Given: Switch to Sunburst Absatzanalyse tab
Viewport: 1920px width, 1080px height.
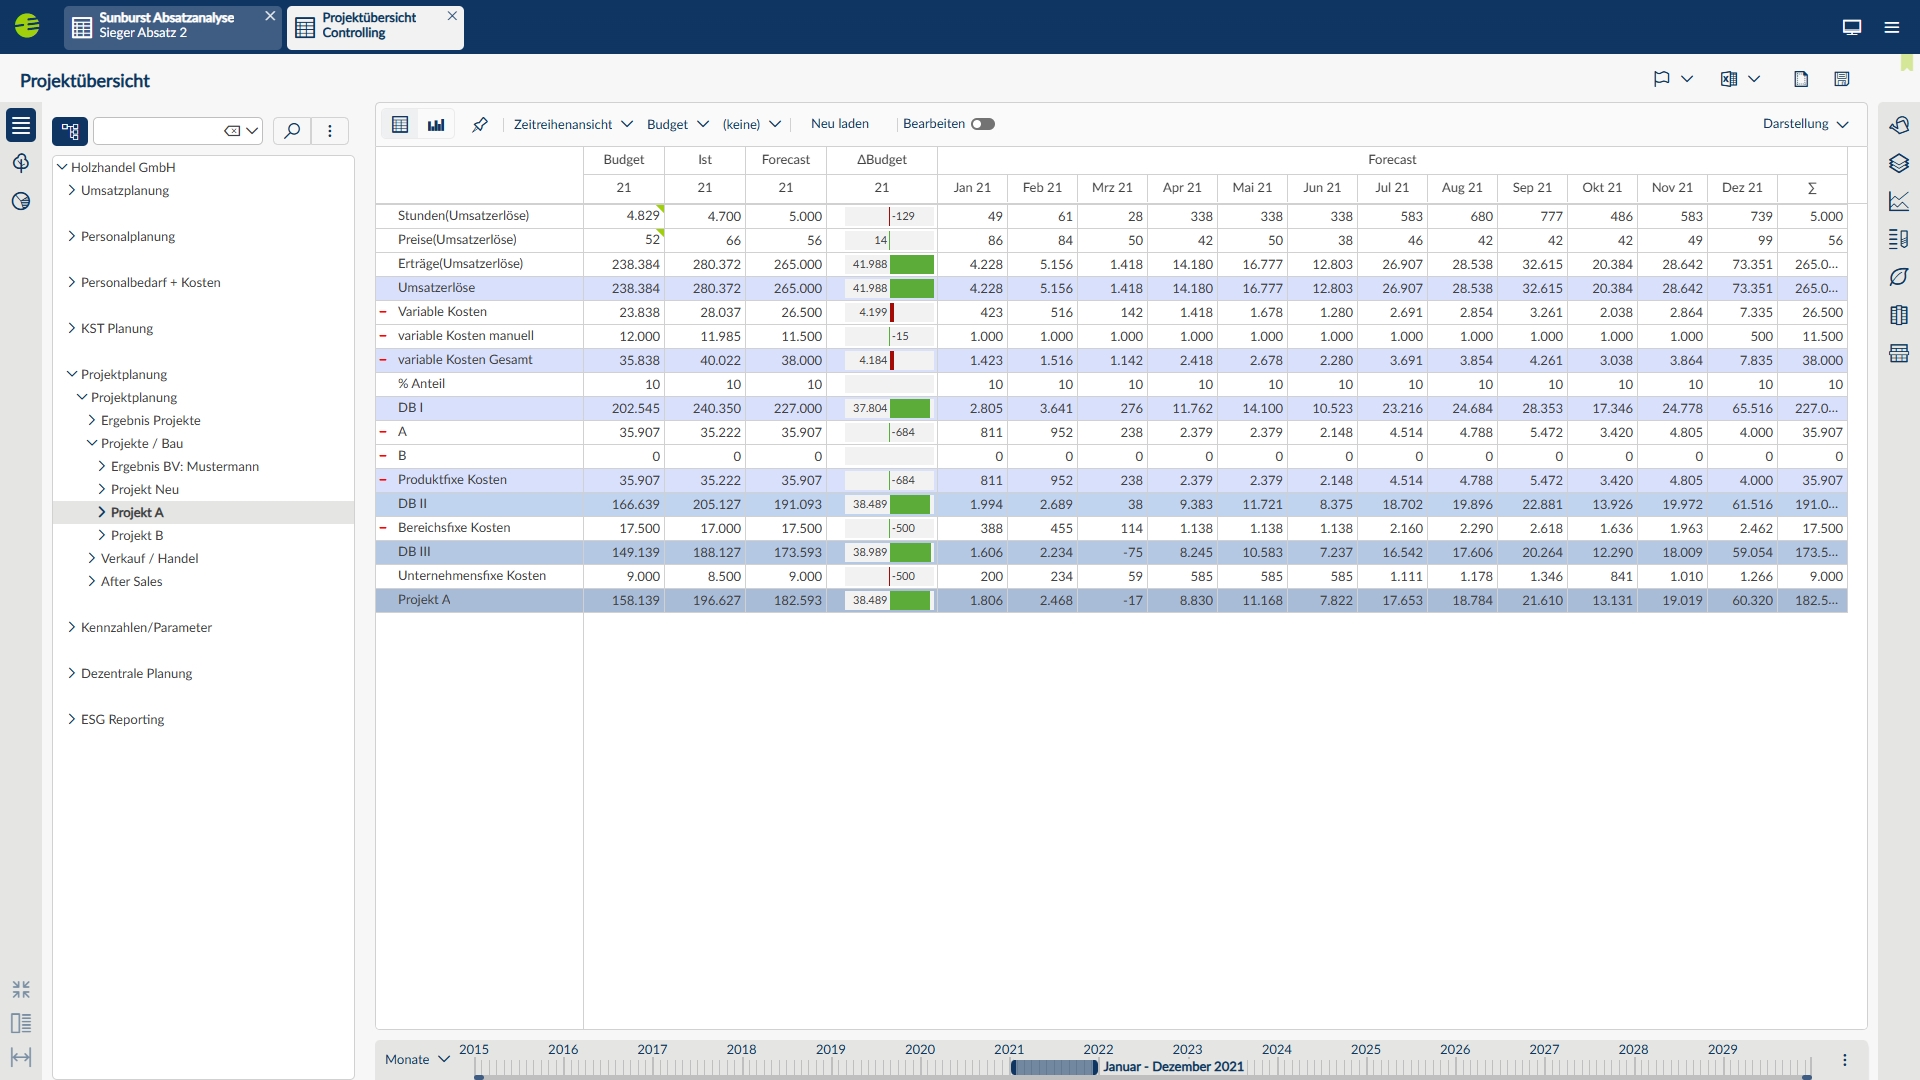Looking at the screenshot, I should coord(165,26).
